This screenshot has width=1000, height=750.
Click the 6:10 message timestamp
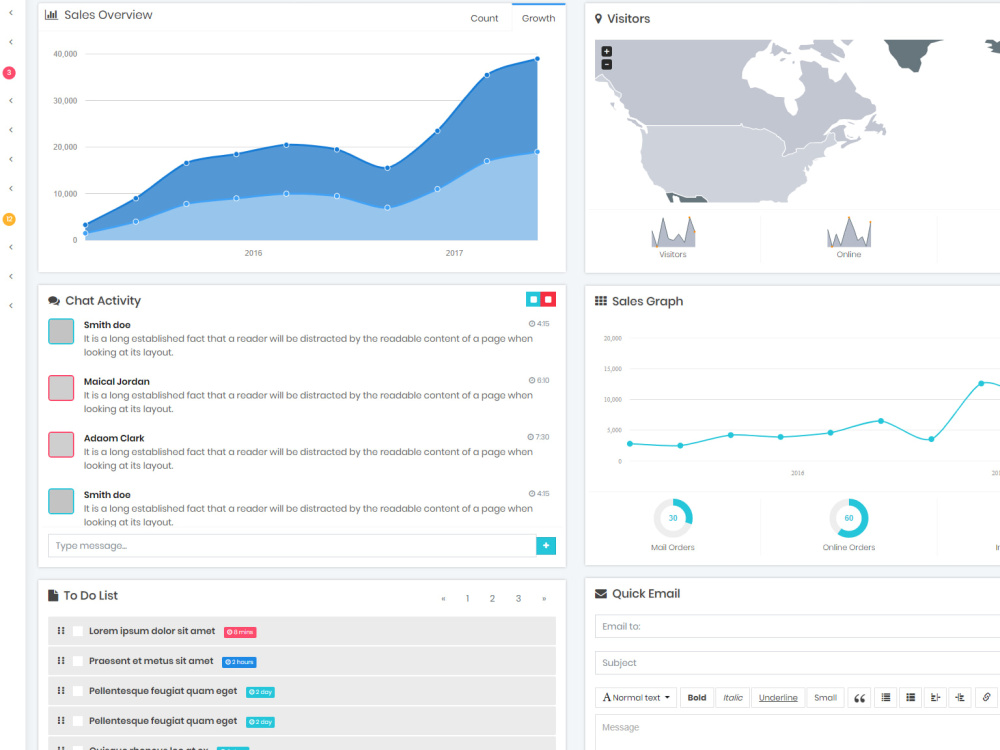point(539,380)
